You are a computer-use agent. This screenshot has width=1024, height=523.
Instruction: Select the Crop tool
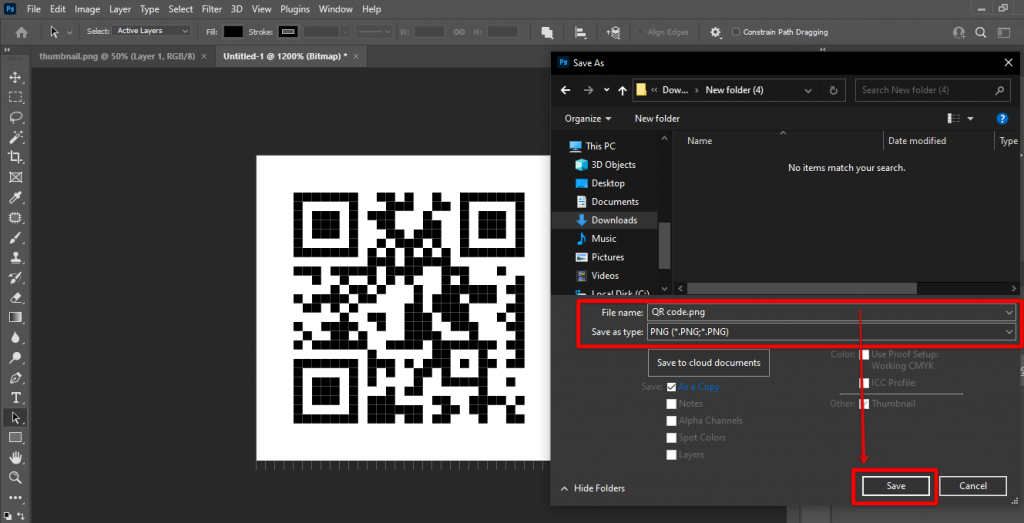coord(16,157)
